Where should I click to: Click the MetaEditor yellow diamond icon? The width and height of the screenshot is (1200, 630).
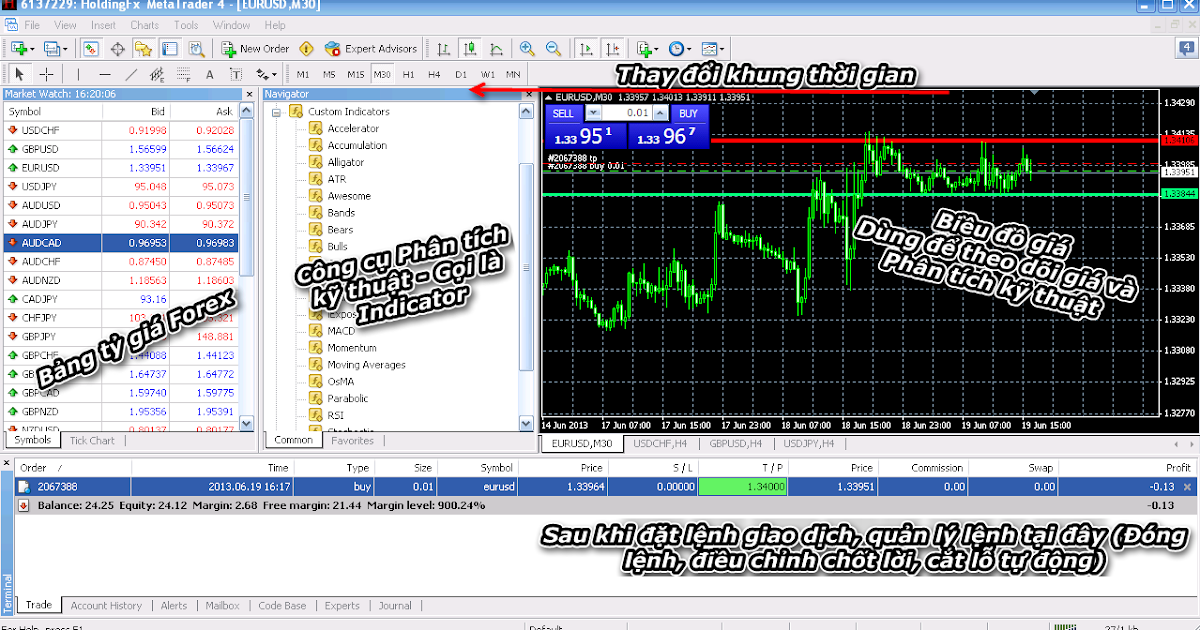[x=307, y=48]
